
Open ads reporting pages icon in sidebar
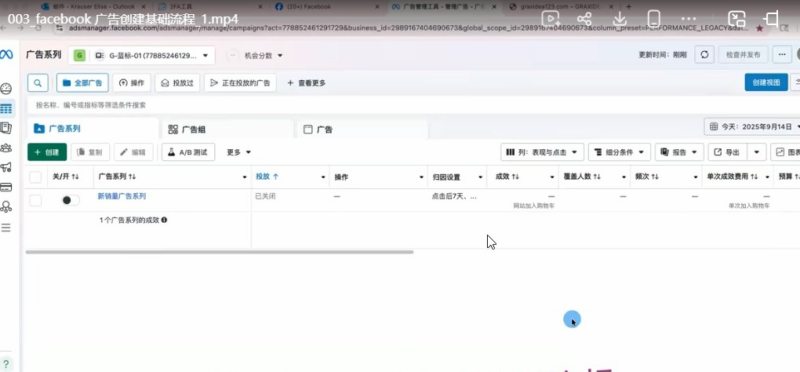click(x=6, y=128)
